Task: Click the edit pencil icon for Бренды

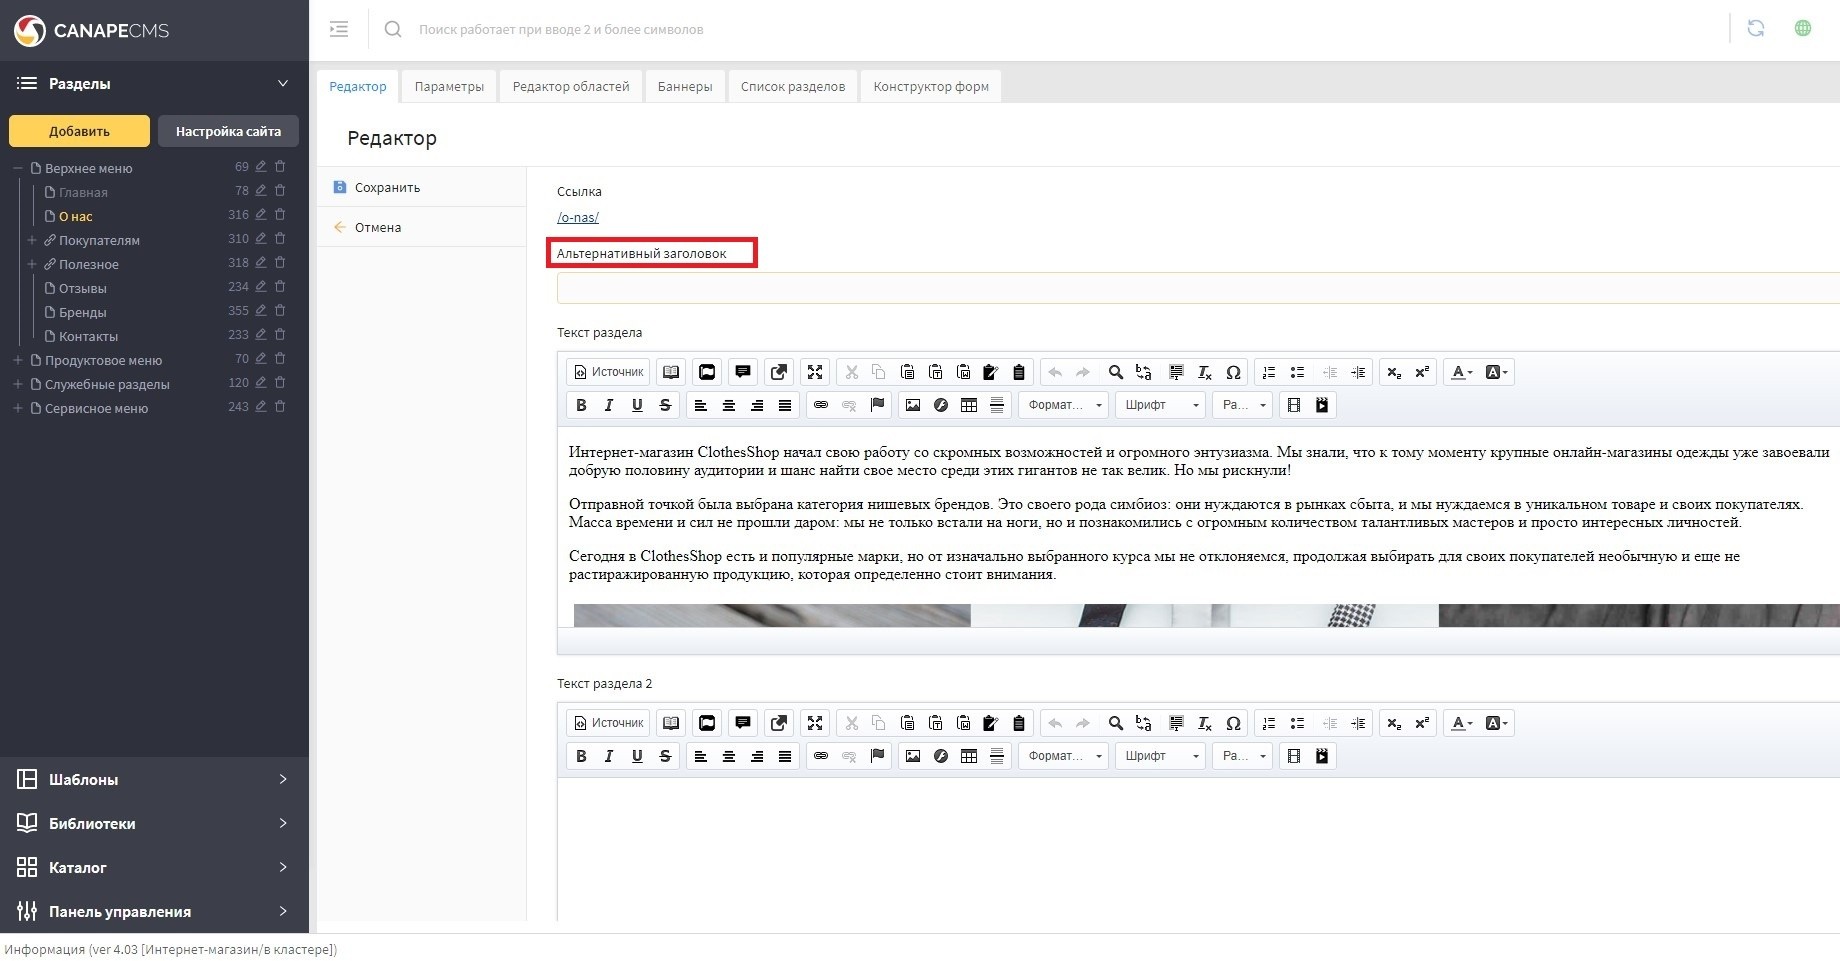Action: click(x=261, y=311)
